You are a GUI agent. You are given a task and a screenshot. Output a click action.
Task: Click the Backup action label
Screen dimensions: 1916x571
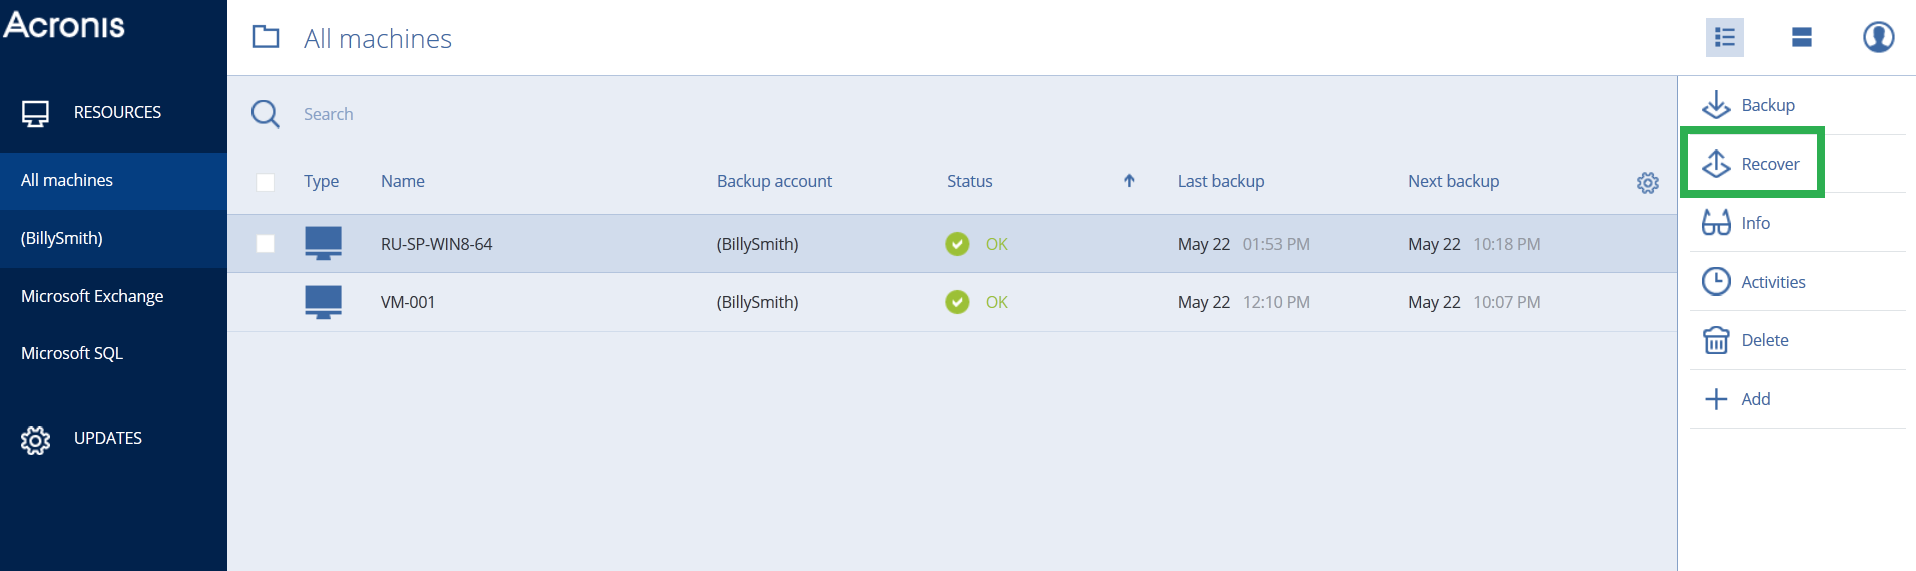pos(1768,105)
